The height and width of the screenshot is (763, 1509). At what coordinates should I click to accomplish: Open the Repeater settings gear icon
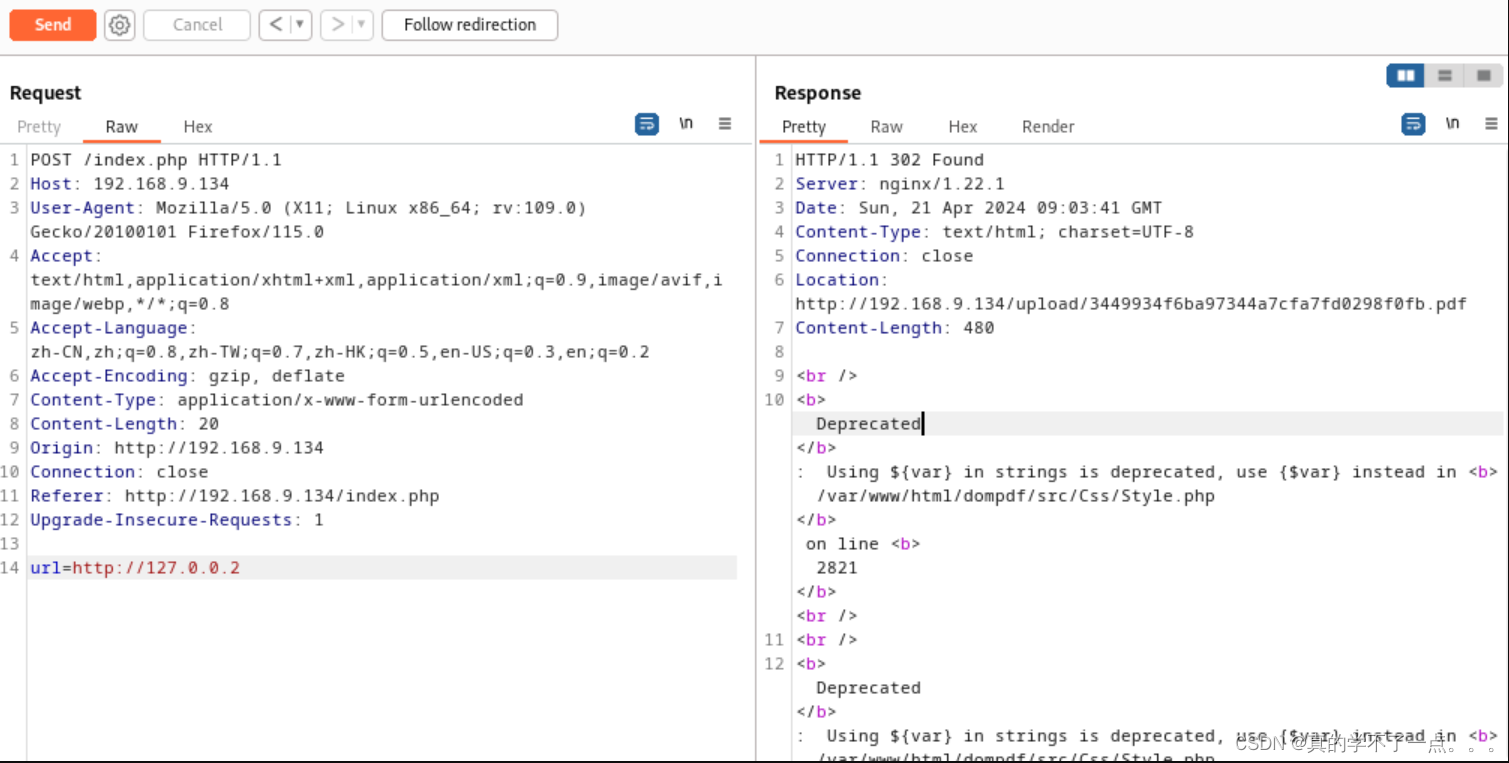coord(119,25)
